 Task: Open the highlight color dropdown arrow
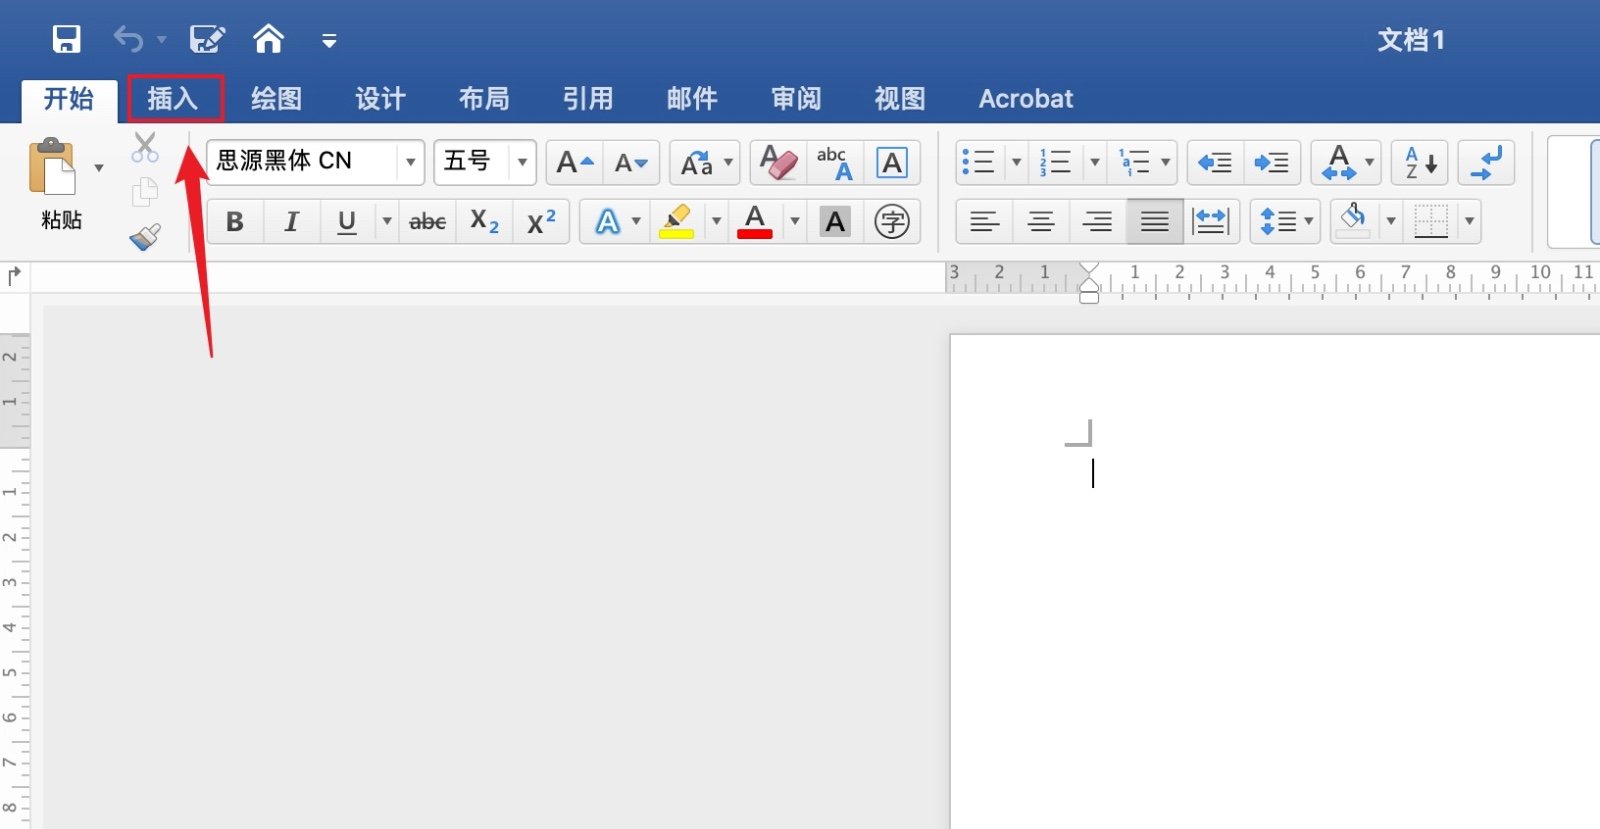[x=716, y=221]
